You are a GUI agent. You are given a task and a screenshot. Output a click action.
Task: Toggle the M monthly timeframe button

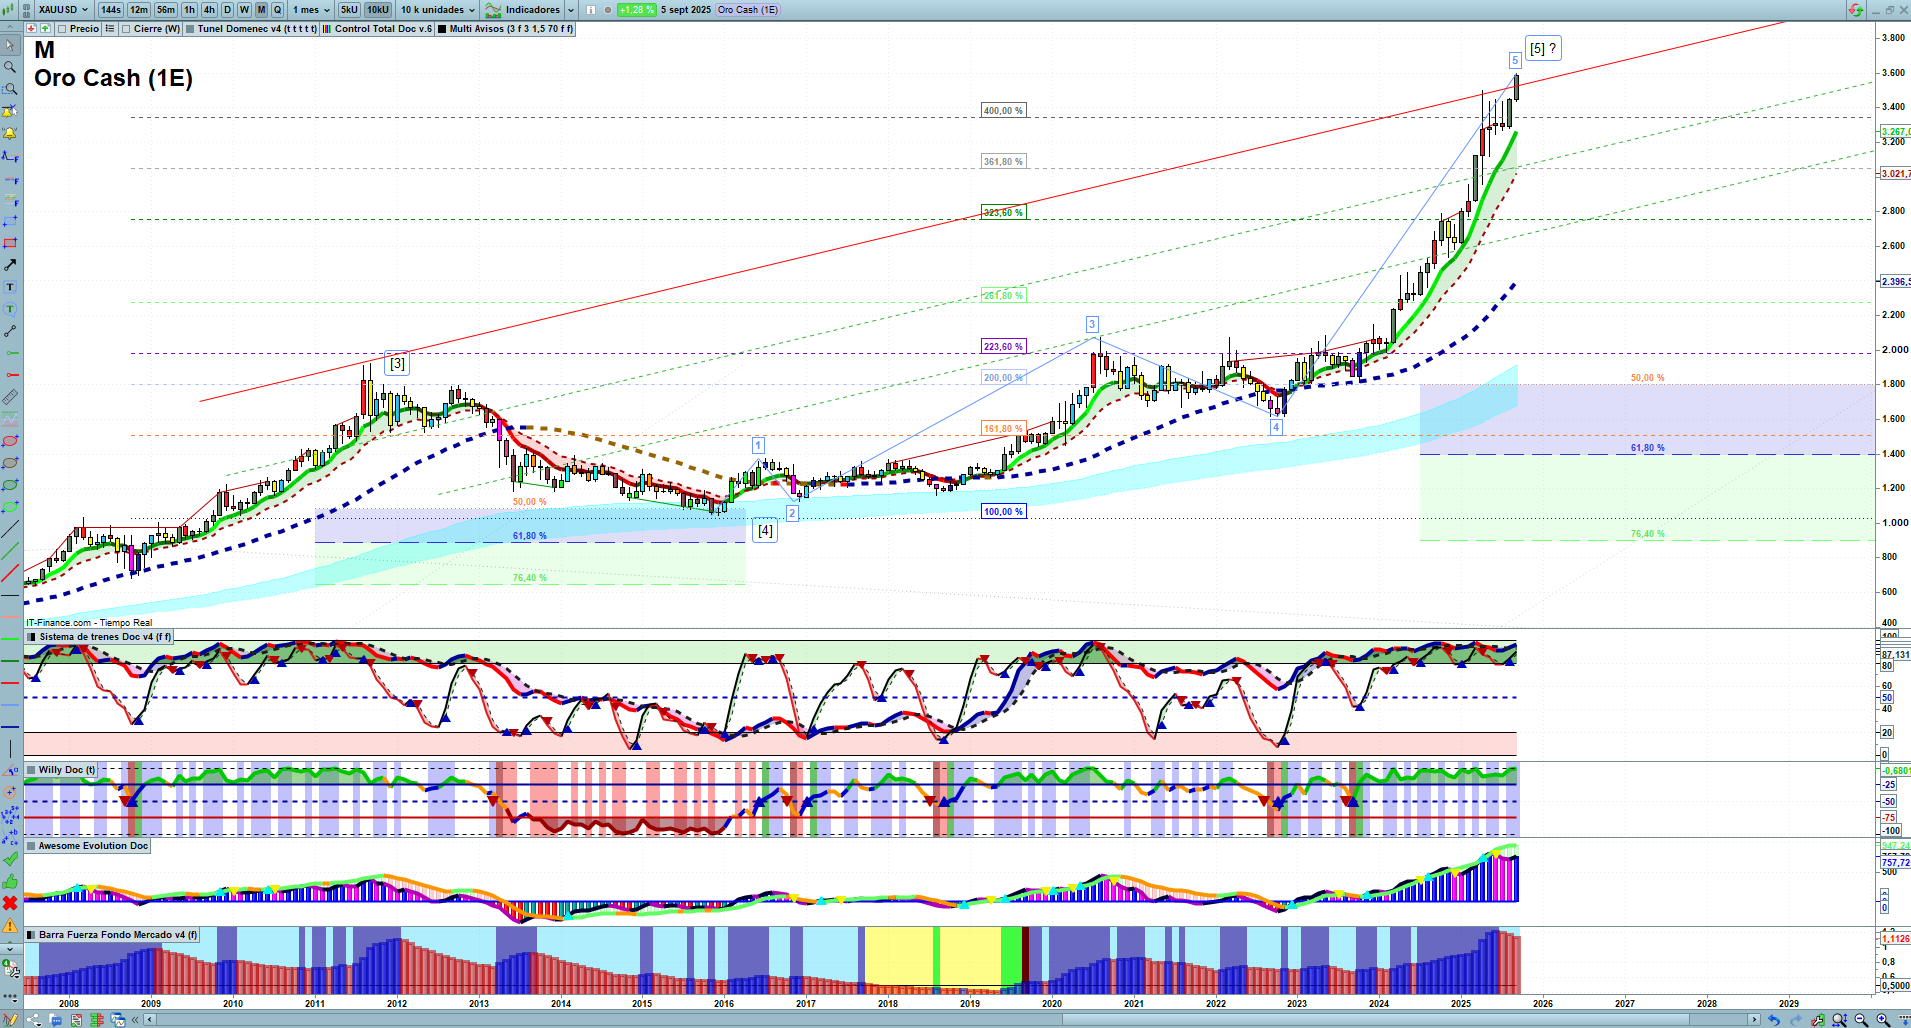tap(261, 10)
